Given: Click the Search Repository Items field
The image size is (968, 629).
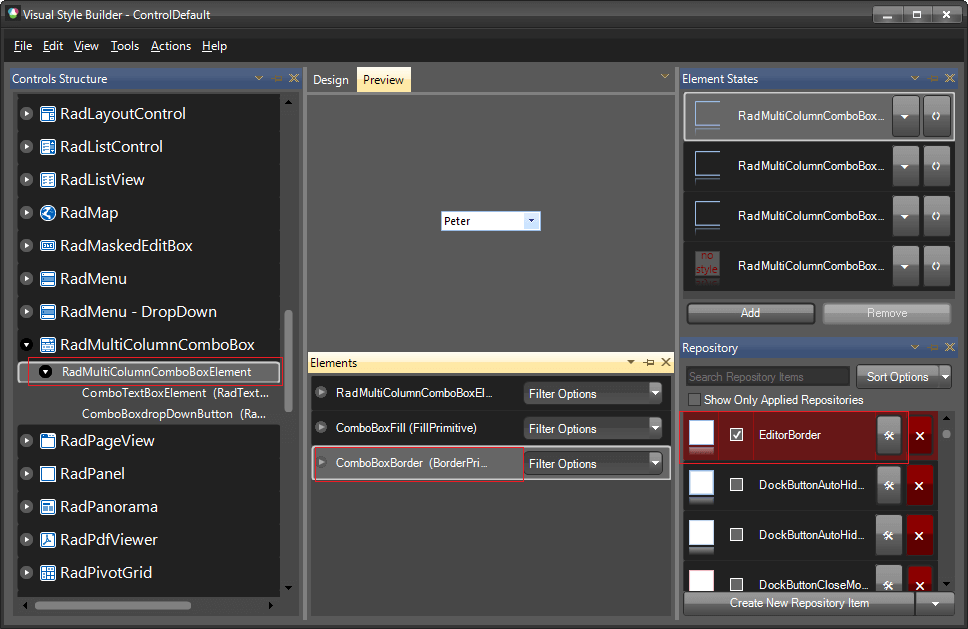Looking at the screenshot, I should coord(767,377).
